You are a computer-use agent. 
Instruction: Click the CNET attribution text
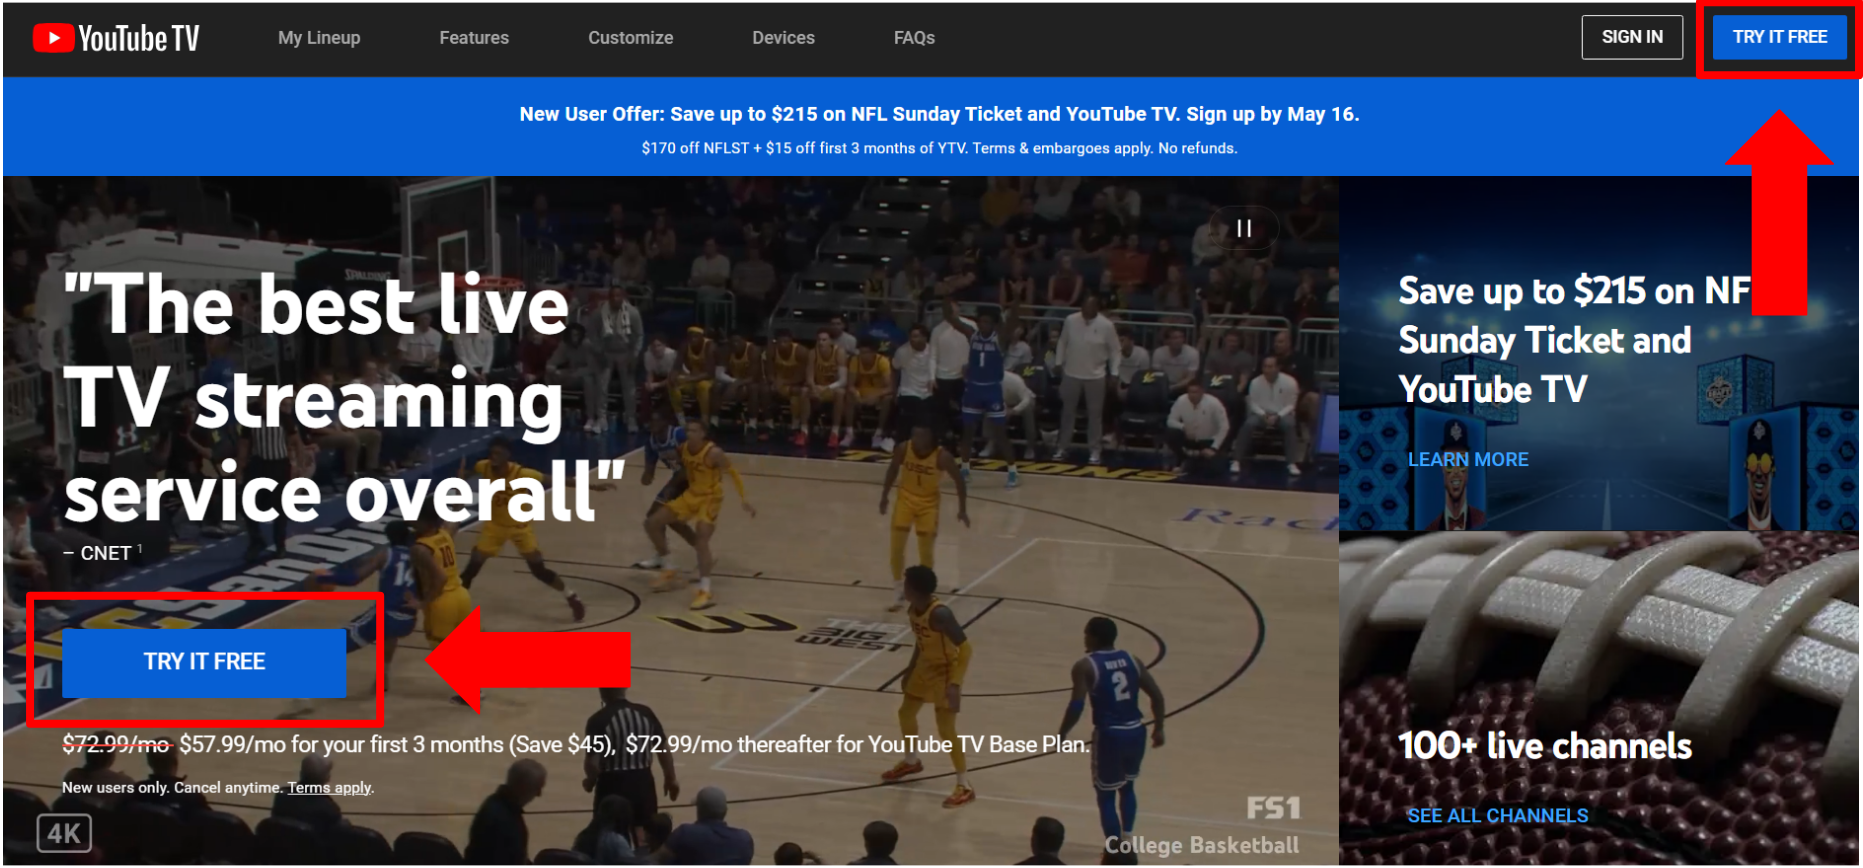click(103, 553)
